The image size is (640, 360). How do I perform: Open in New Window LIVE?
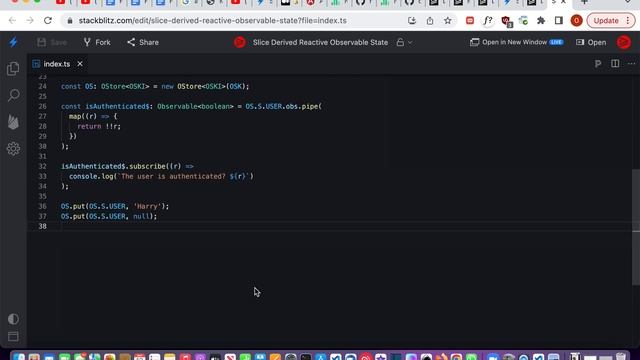point(517,42)
